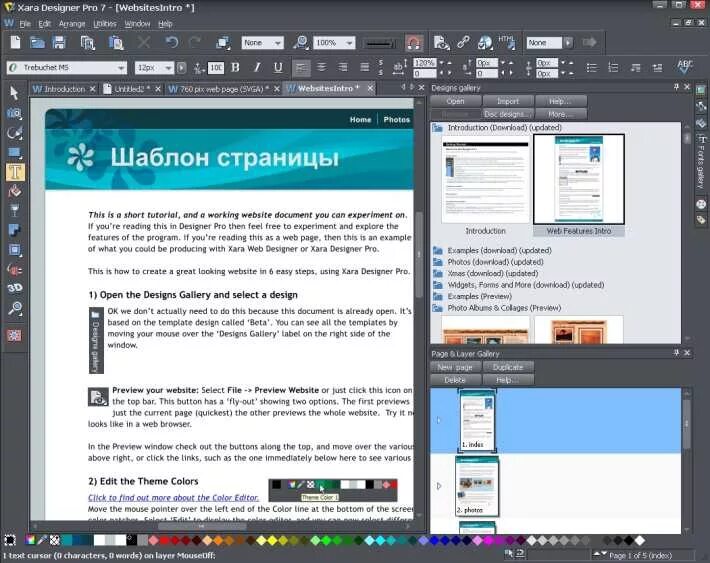Open the File menu
This screenshot has height=563, width=710.
click(25, 24)
